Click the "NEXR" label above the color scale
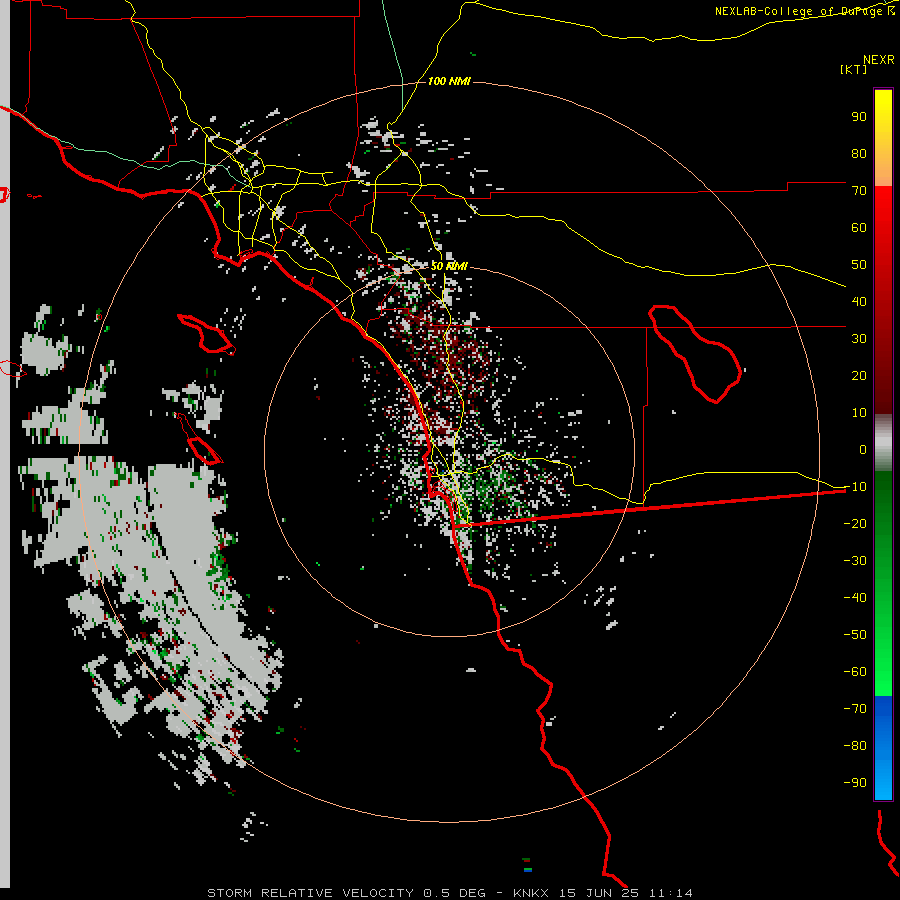 point(879,60)
